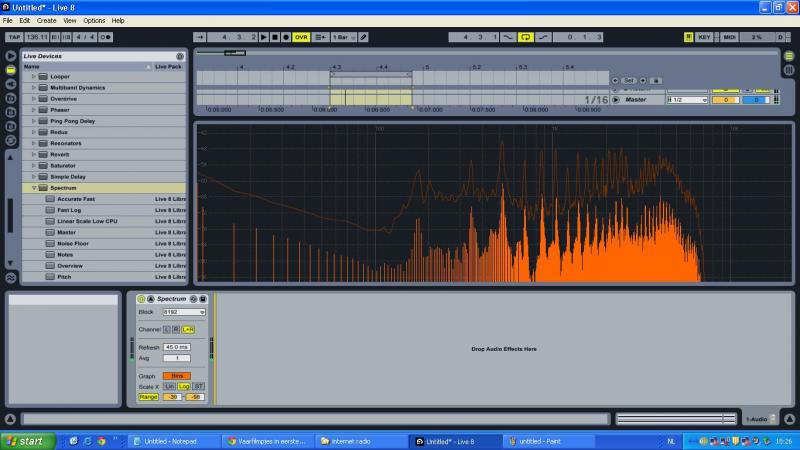Toggle the arrangement Loop switch

[x=526, y=37]
